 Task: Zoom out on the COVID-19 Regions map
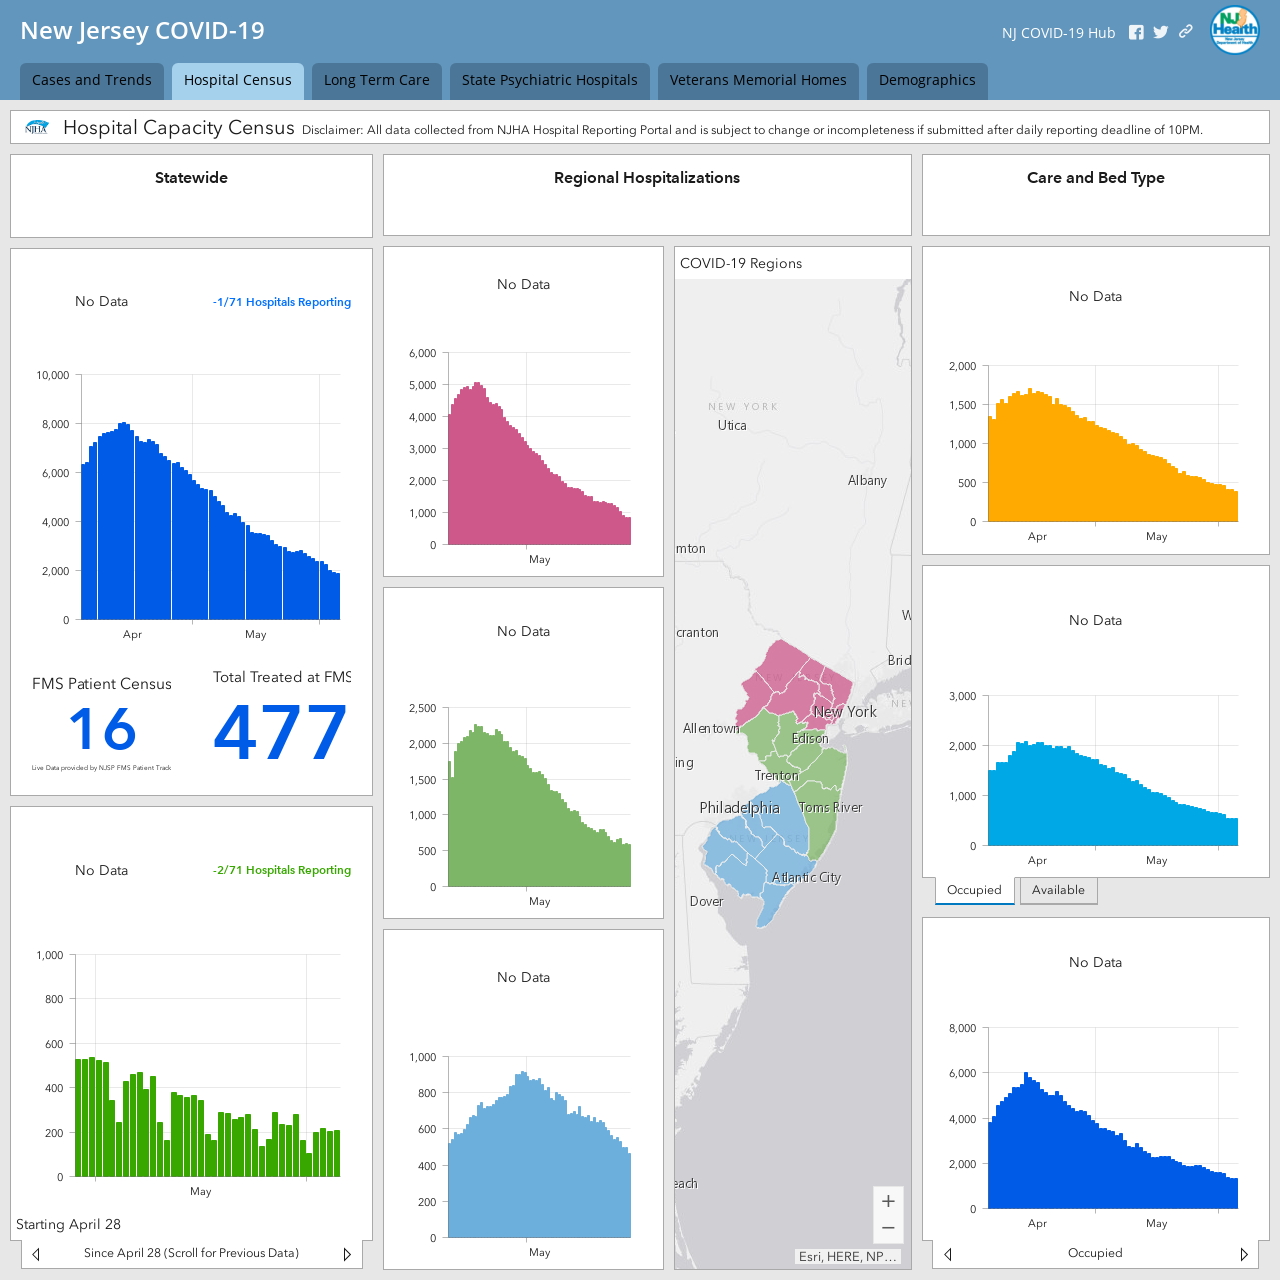click(888, 1228)
